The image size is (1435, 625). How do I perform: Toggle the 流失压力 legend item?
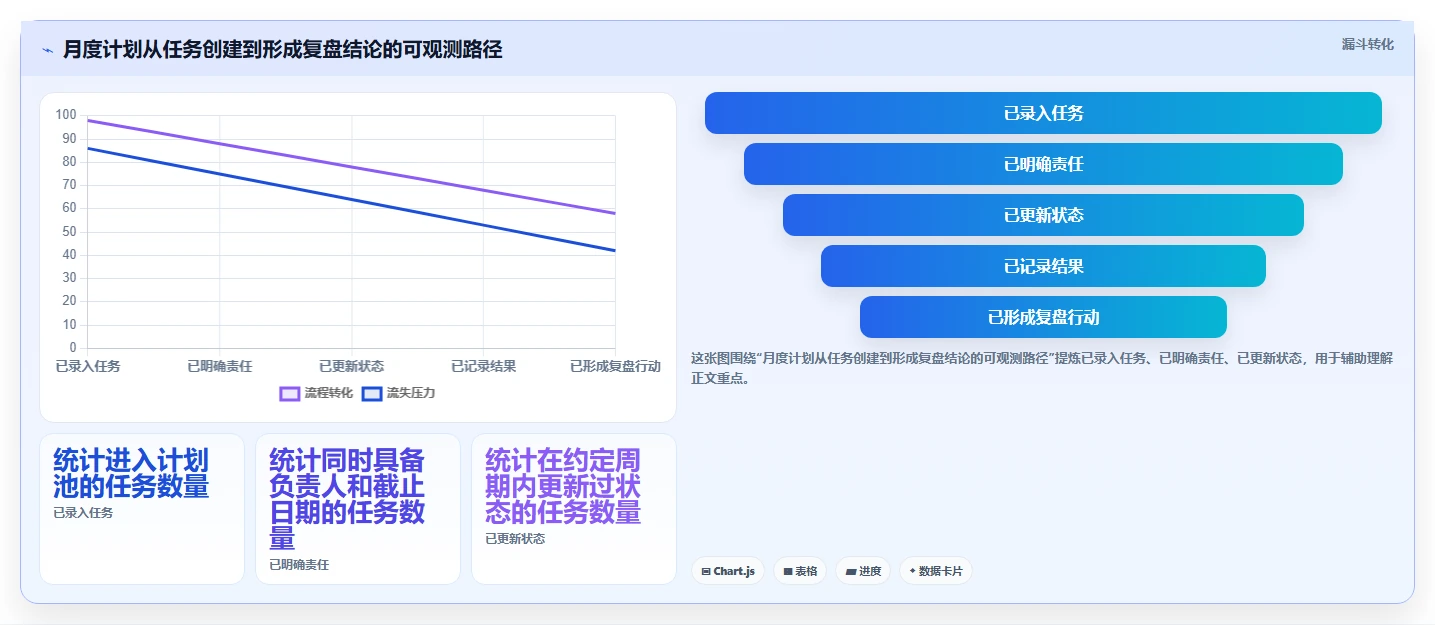[398, 393]
